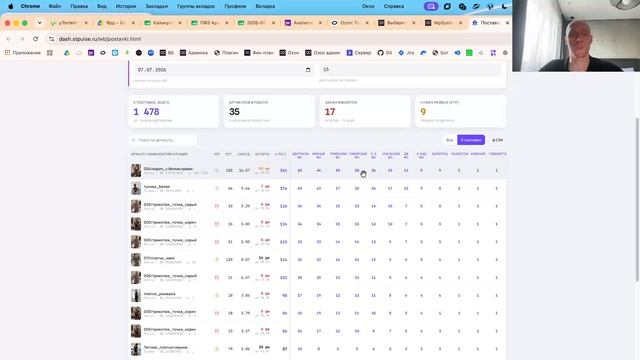Click the purple screen-recording icon in the menu bar
Image resolution: width=640 pixels, height=360 pixels.
[x=431, y=6]
